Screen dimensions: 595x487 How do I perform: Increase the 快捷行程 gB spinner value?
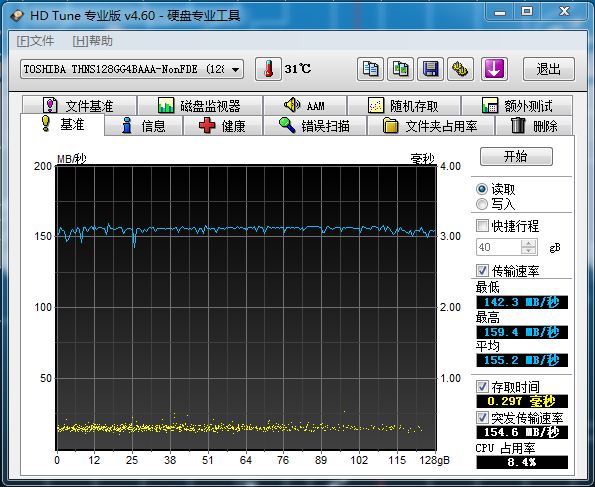click(529, 243)
